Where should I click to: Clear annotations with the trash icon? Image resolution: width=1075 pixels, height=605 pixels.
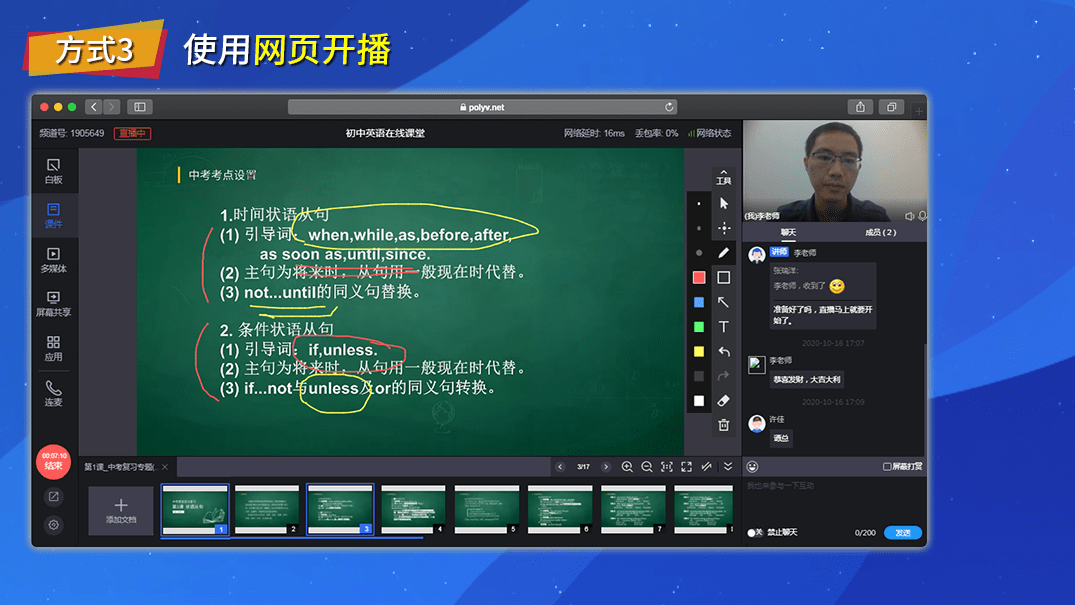pyautogui.click(x=724, y=424)
